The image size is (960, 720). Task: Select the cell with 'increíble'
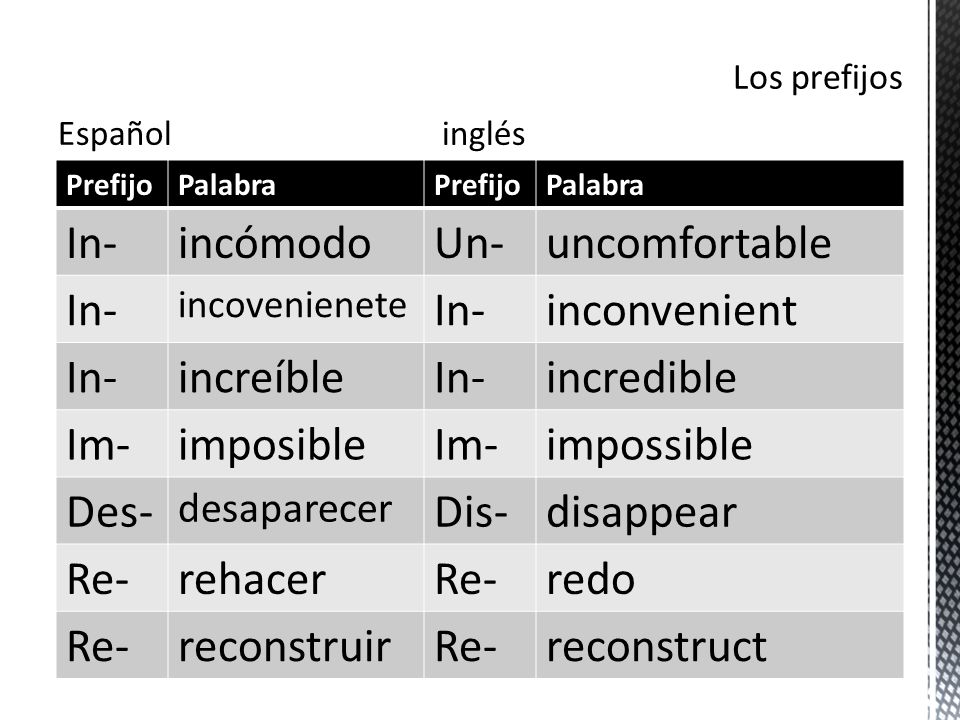click(x=296, y=377)
